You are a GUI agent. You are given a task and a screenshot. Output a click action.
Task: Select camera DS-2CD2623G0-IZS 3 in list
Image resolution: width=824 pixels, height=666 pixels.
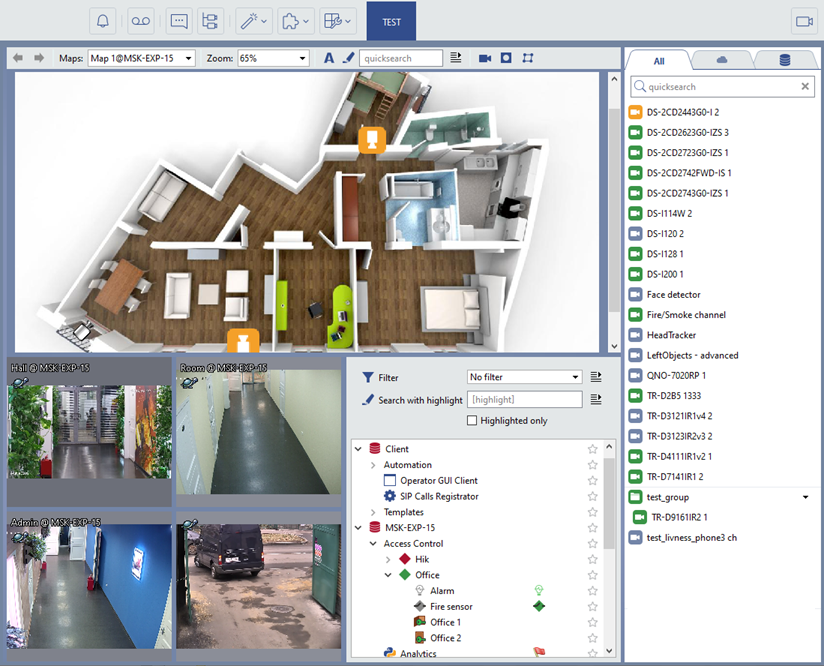(x=687, y=132)
